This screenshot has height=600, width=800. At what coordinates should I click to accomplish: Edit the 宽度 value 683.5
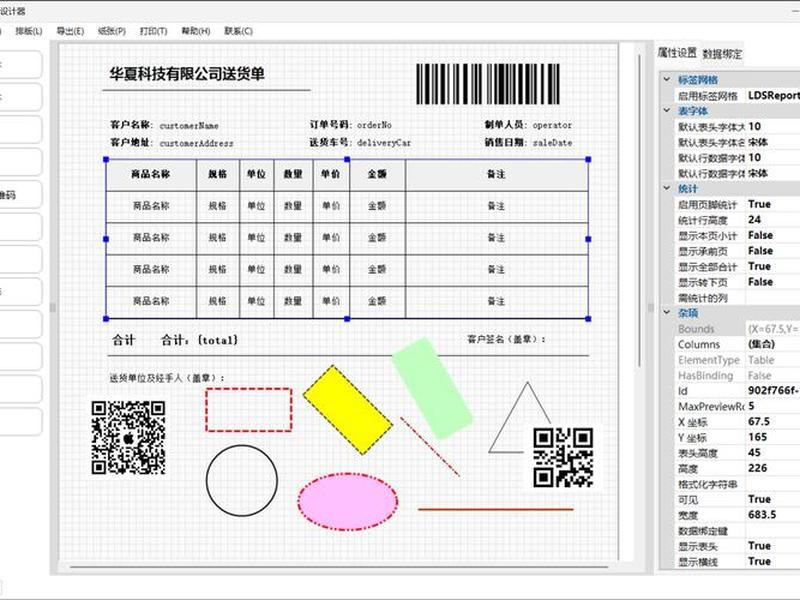tap(772, 514)
